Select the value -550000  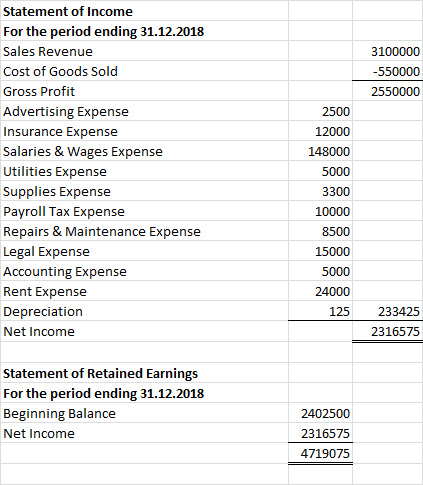tap(396, 72)
